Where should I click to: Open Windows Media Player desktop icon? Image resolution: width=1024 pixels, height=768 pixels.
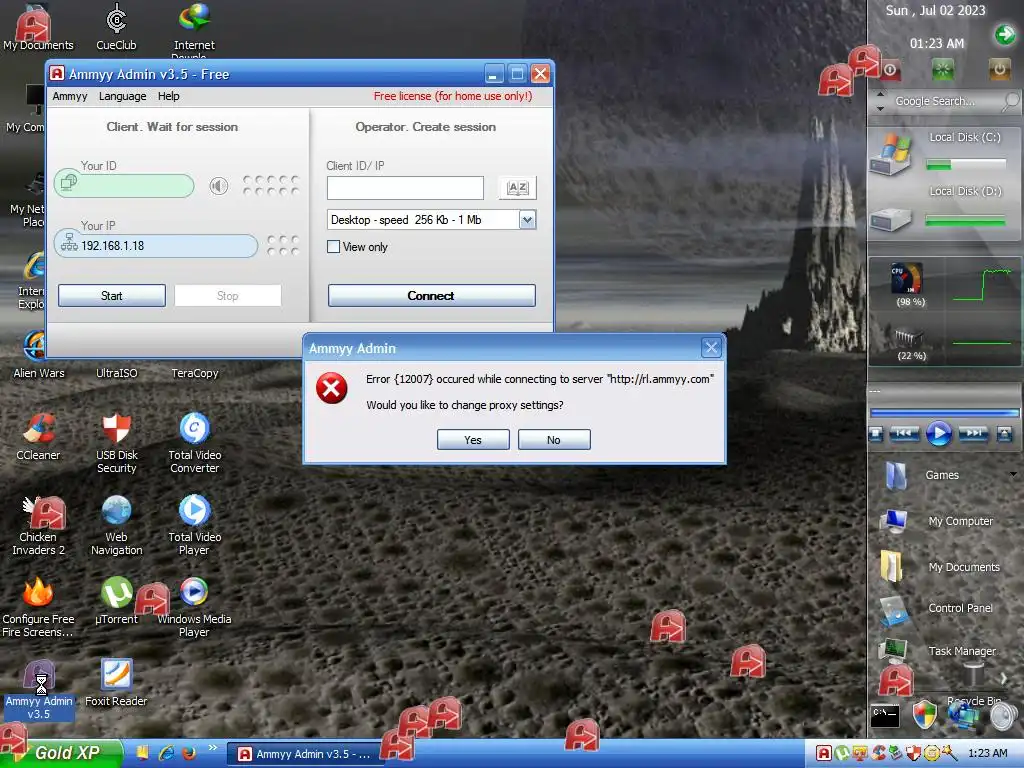[195, 607]
